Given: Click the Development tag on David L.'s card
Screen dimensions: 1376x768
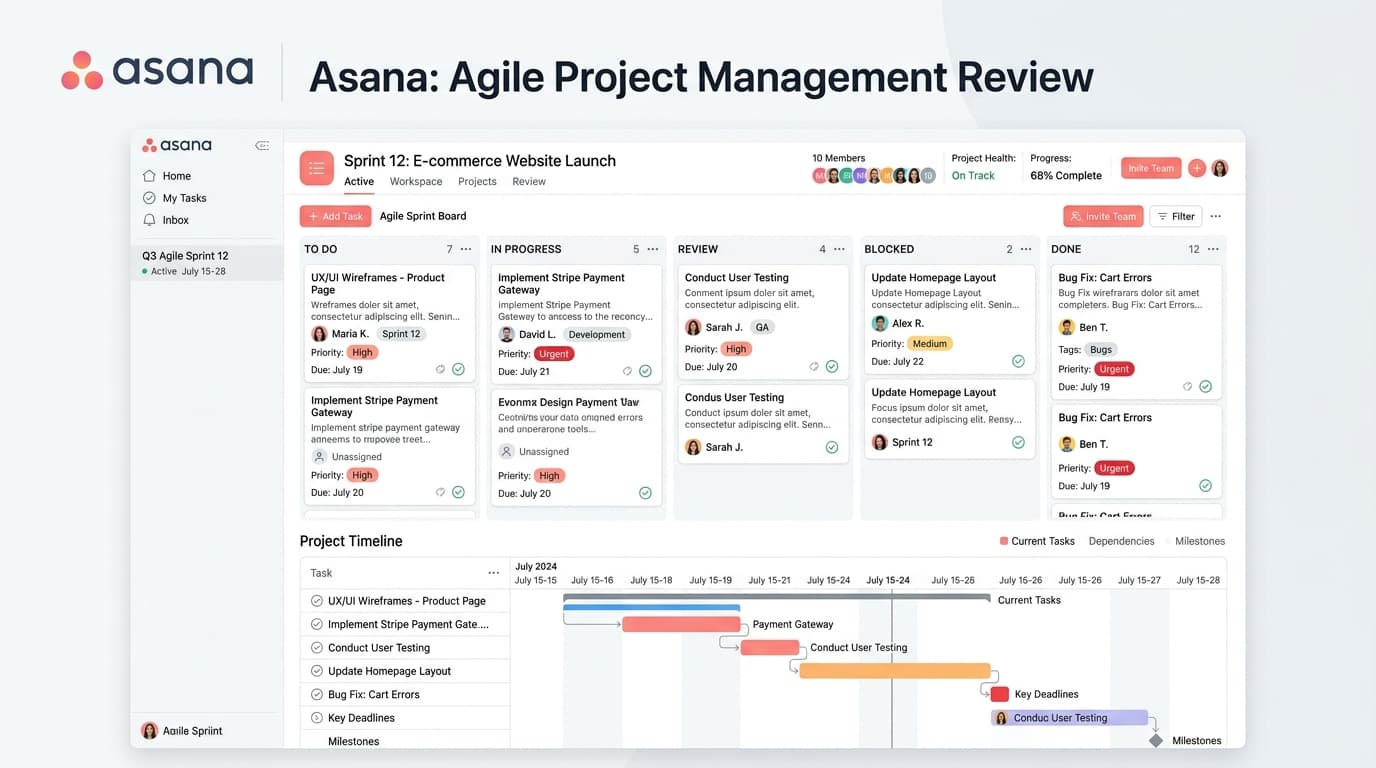Looking at the screenshot, I should tap(597, 335).
